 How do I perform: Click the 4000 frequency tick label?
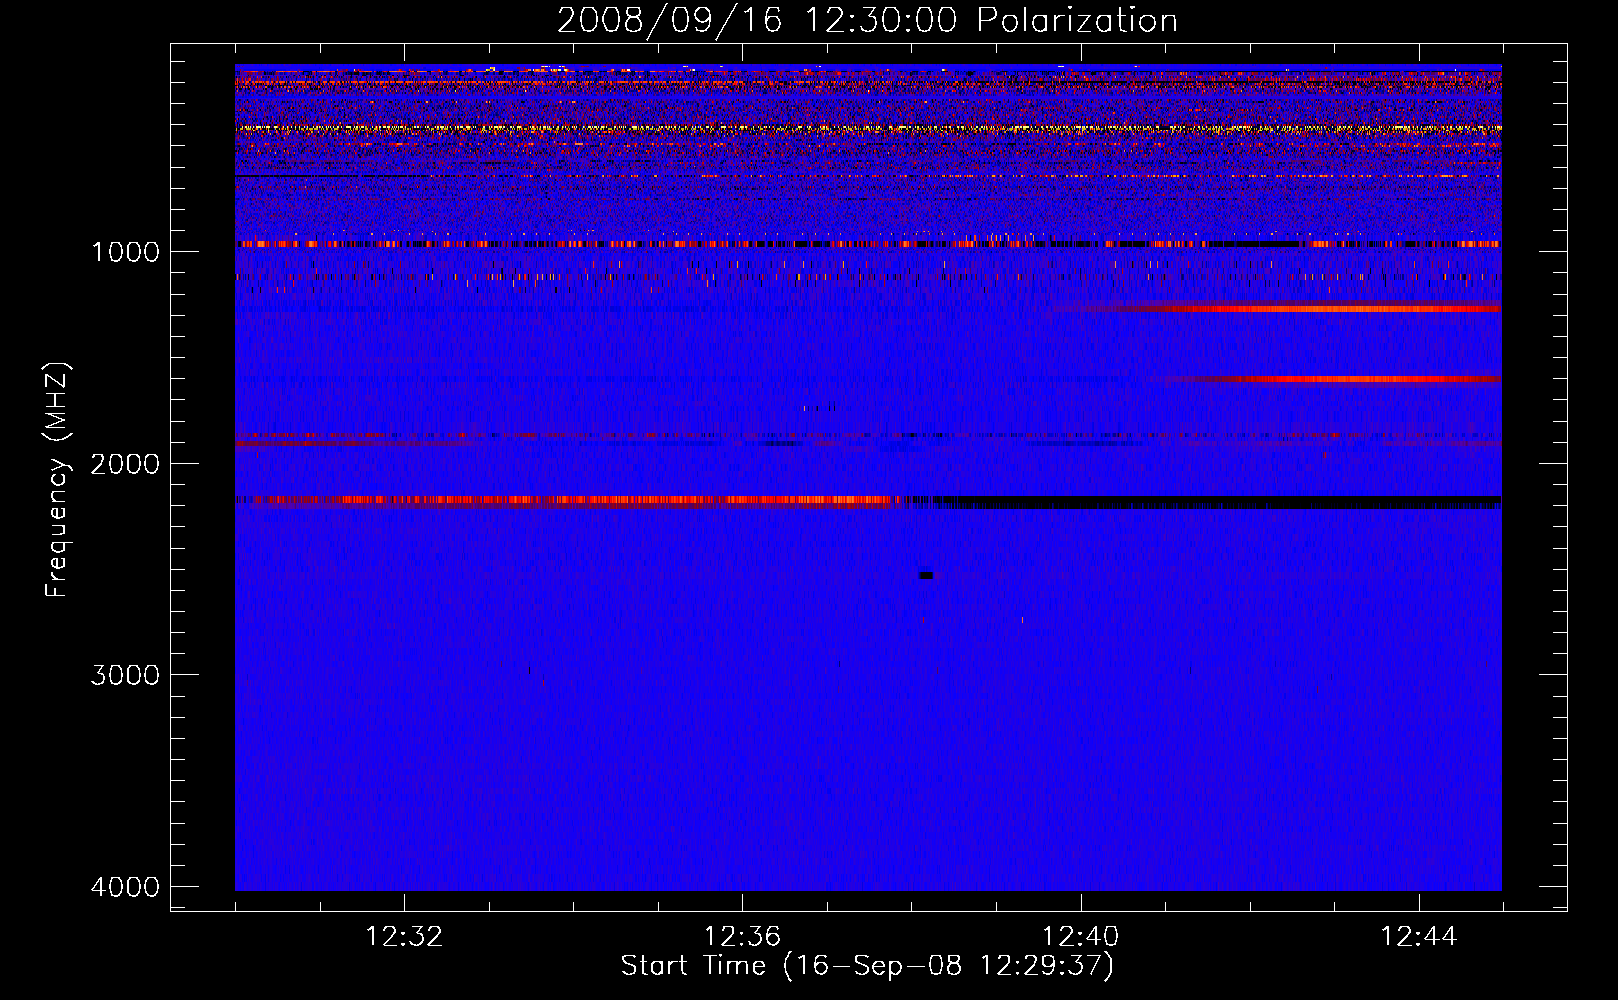tap(125, 887)
